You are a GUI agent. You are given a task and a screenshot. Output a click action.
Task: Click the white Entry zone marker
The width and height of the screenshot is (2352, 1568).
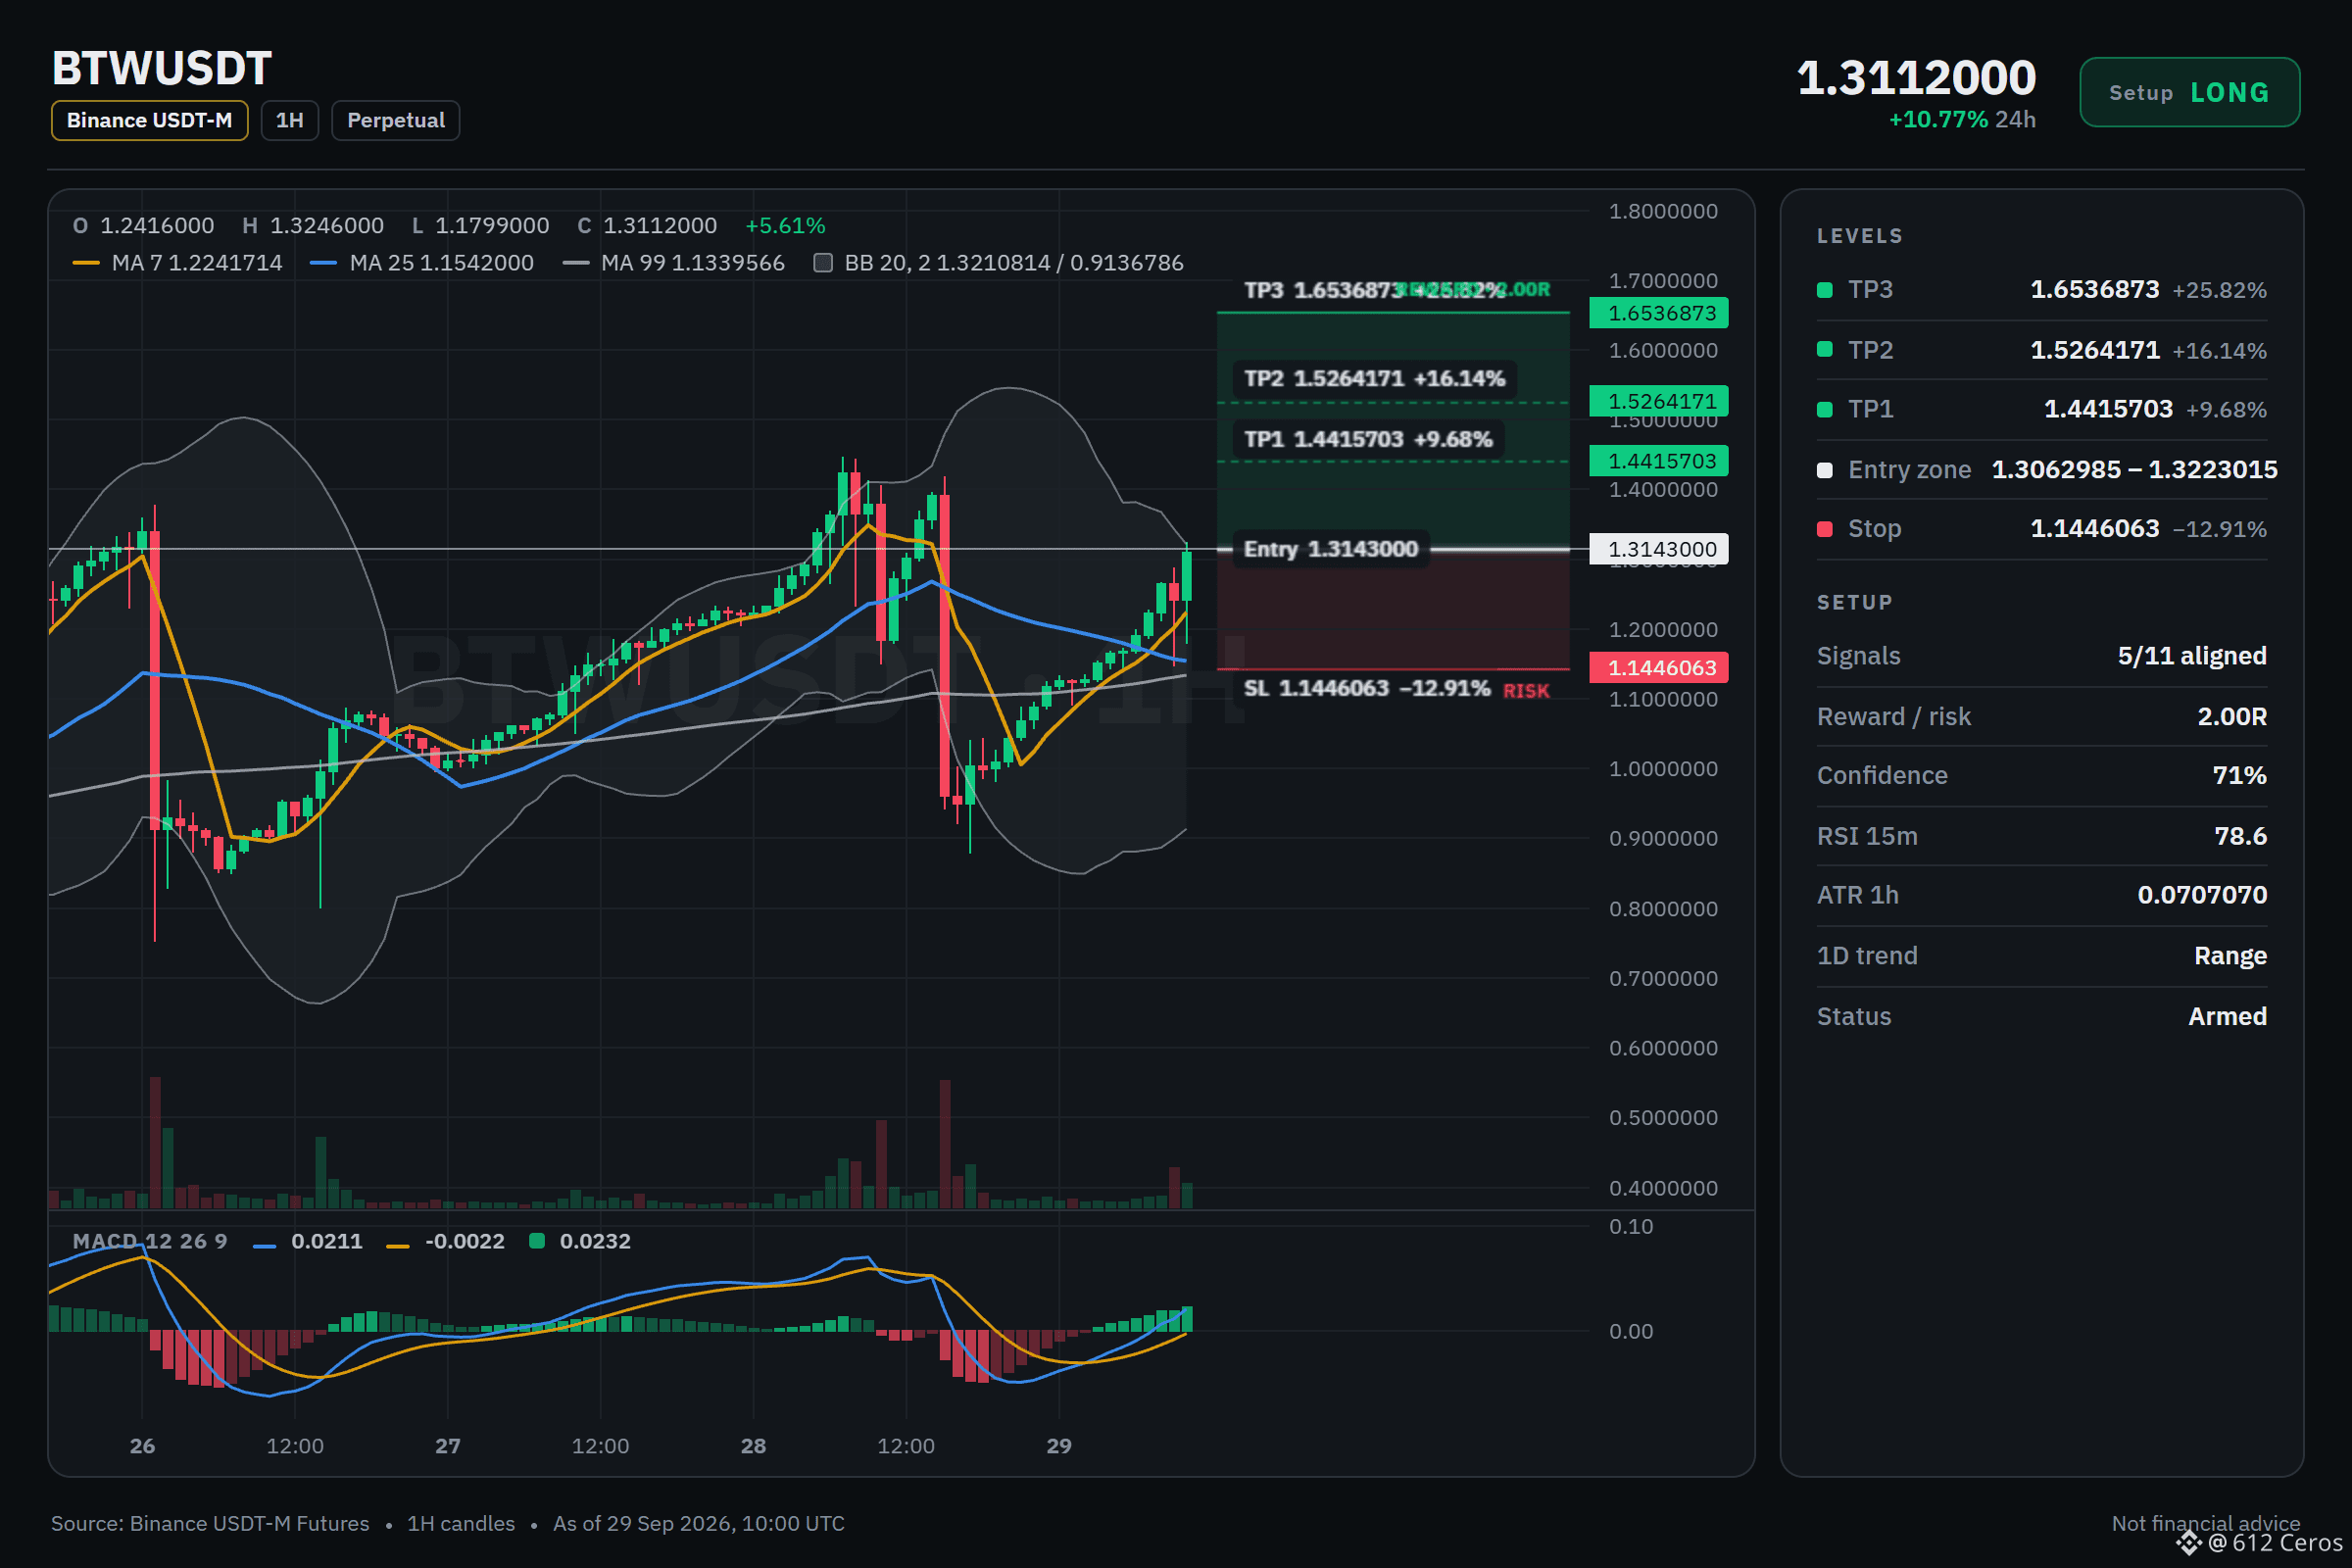click(x=1825, y=470)
